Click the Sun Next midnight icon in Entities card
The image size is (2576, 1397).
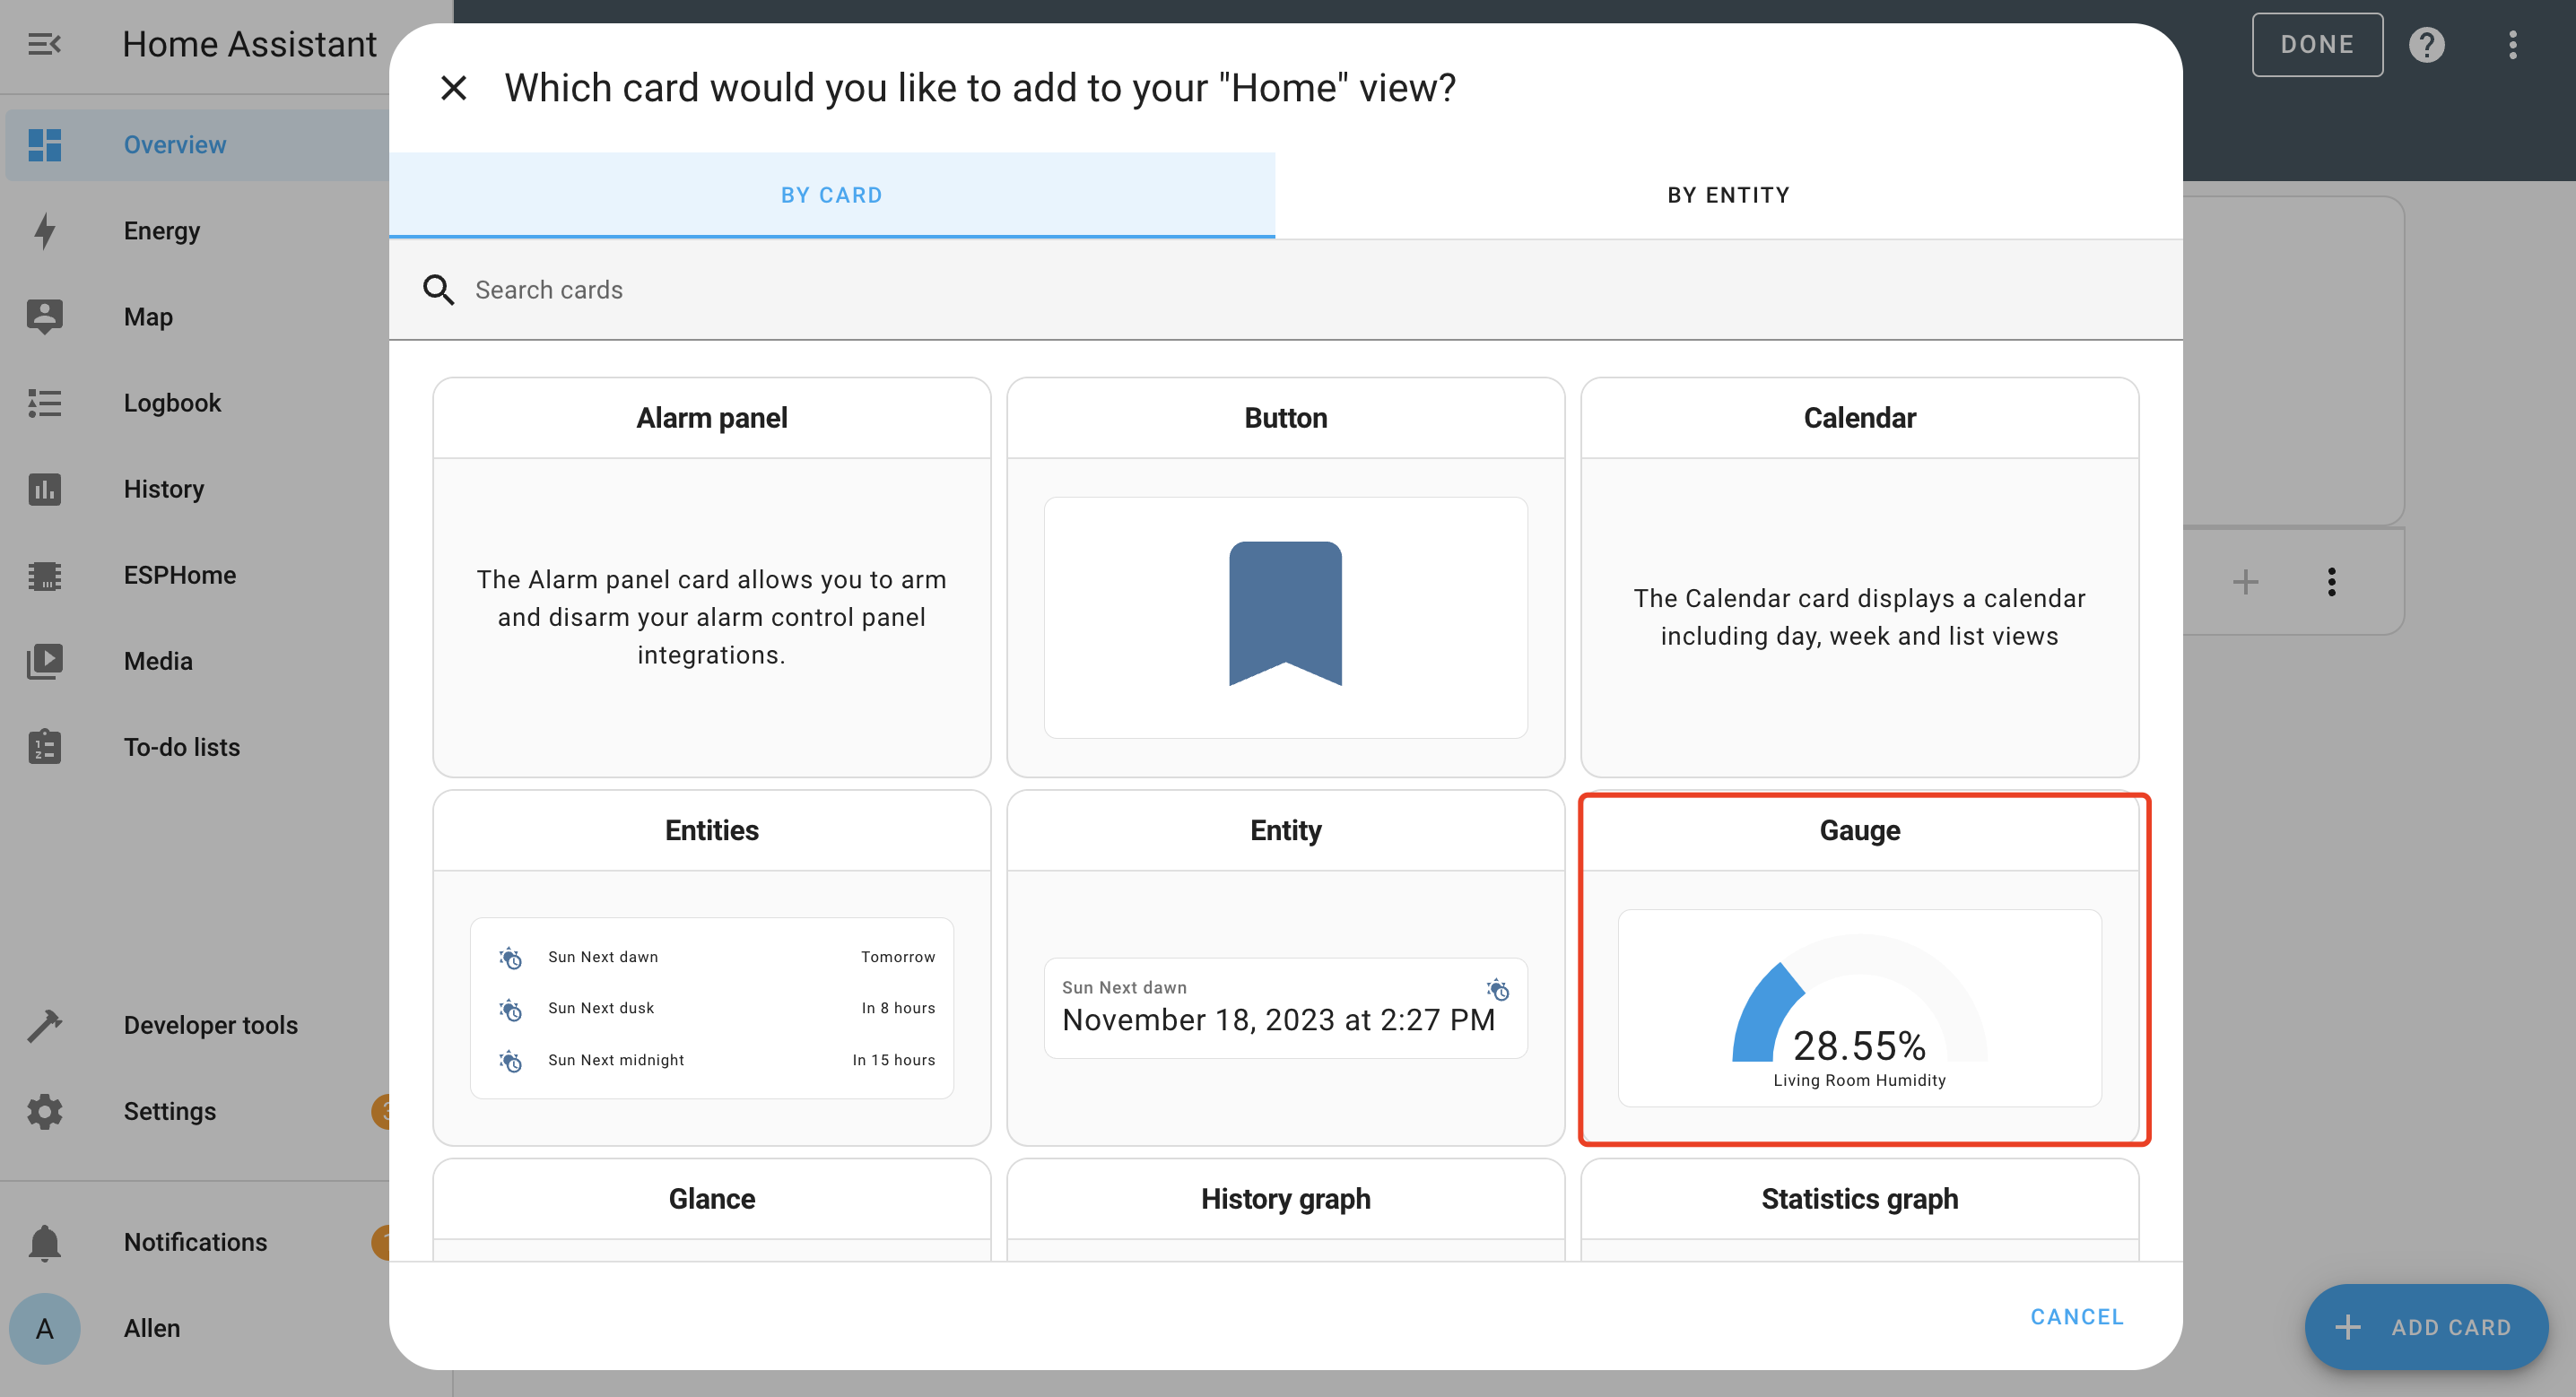510,1060
